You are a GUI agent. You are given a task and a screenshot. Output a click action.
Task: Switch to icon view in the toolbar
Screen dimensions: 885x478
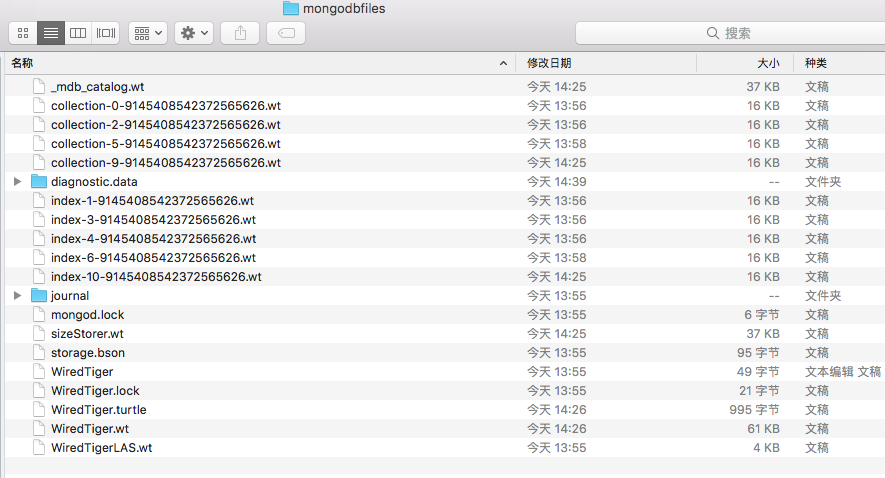23,33
